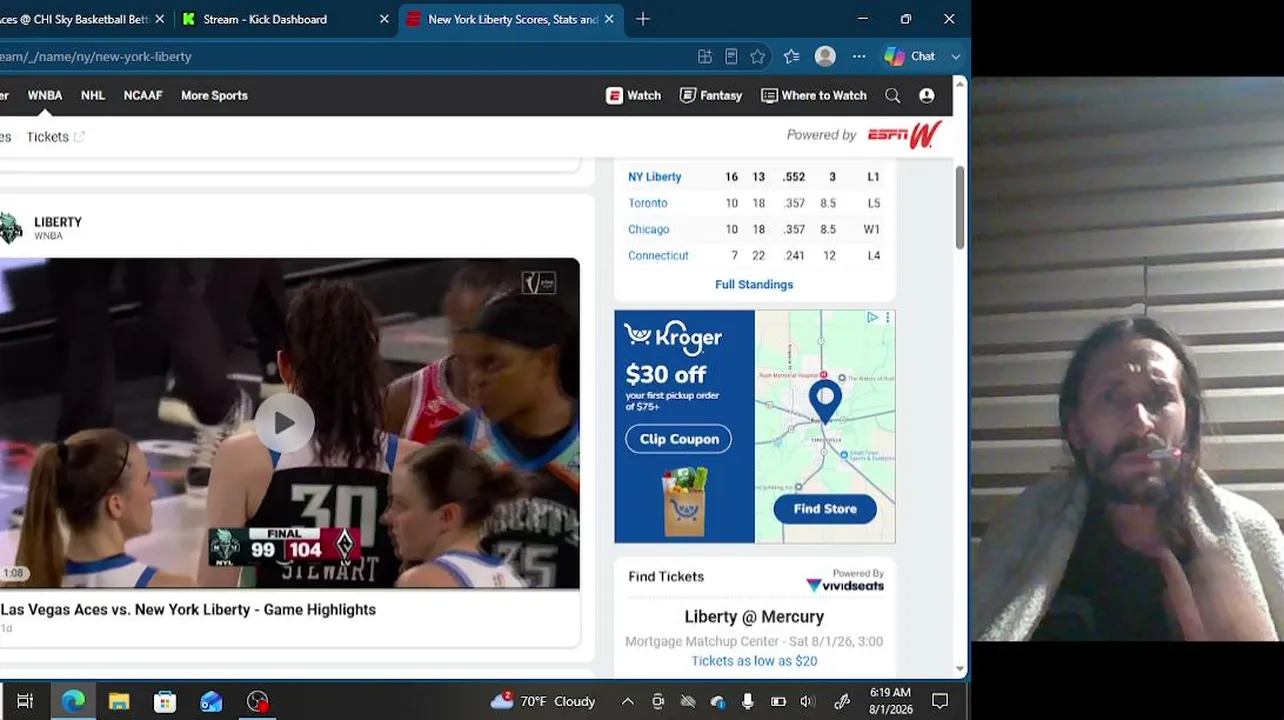The image size is (1284, 720).
Task: Click the Kroger Find Store button
Action: pos(825,509)
